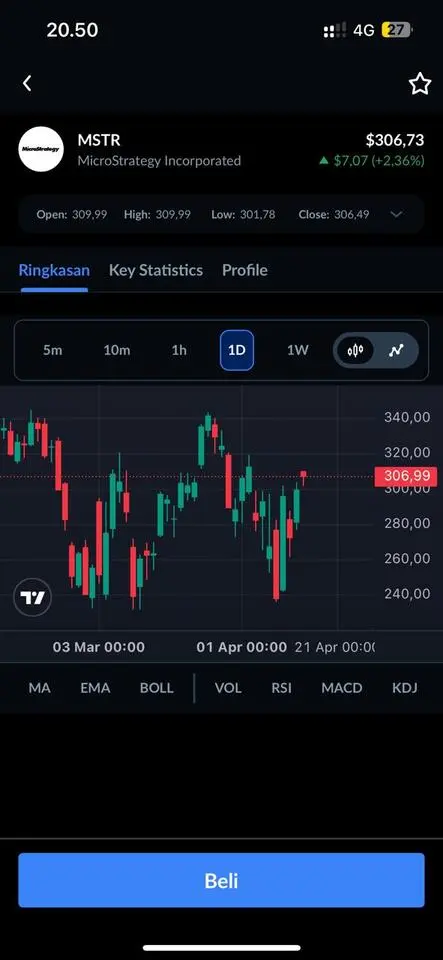Switch to line chart view
The image size is (443, 960).
click(396, 350)
